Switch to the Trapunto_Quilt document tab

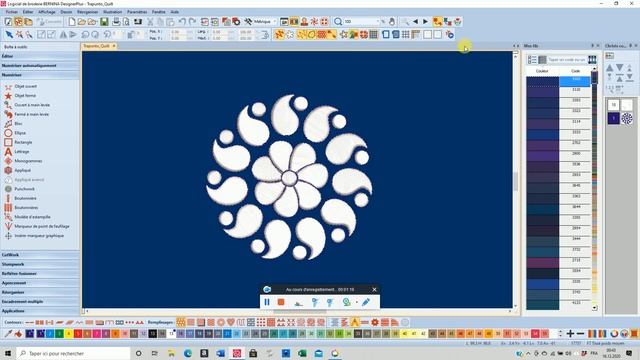point(96,46)
